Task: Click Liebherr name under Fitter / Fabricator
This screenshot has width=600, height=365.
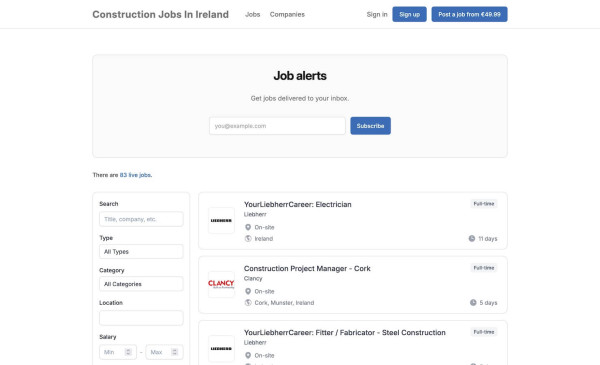Action: click(x=255, y=342)
